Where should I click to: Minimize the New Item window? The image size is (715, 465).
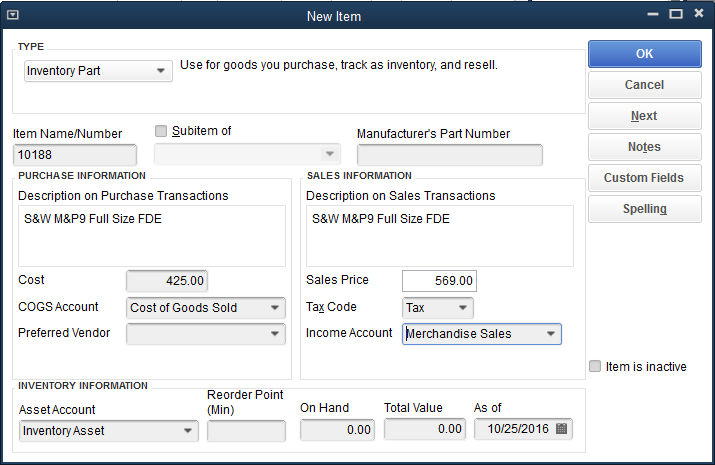653,14
